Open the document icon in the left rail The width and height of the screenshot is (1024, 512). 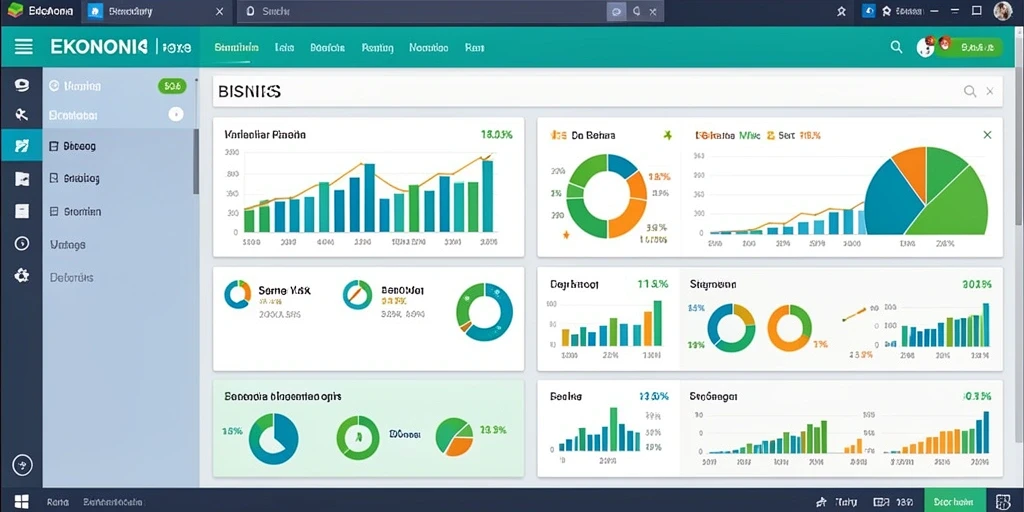point(22,211)
